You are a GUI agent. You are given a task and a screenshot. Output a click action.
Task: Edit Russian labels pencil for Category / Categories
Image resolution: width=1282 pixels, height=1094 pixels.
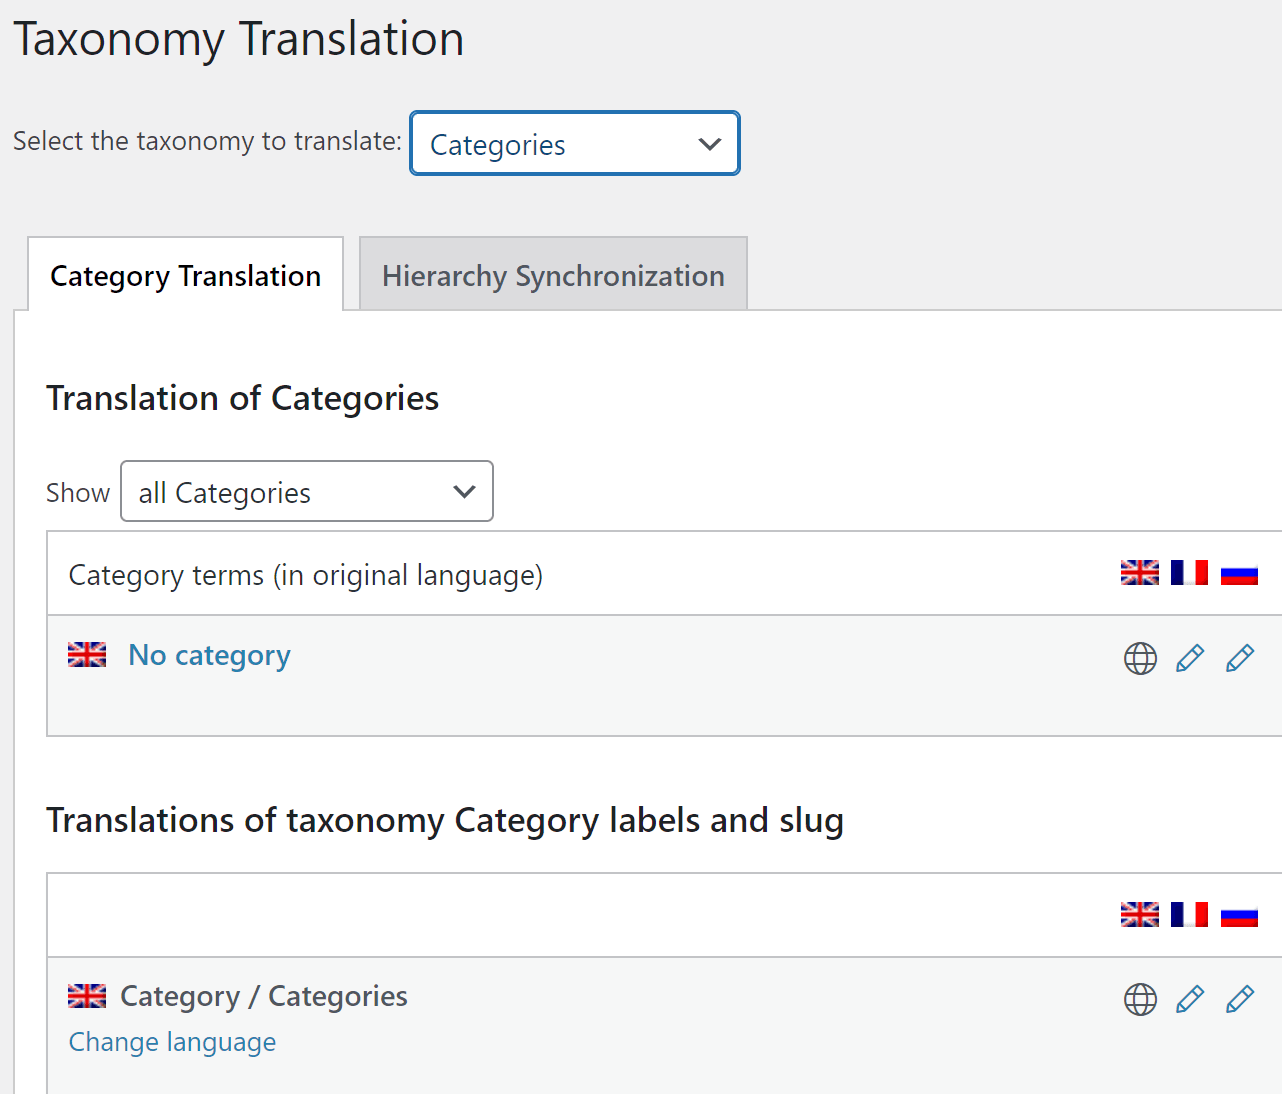[x=1240, y=999]
